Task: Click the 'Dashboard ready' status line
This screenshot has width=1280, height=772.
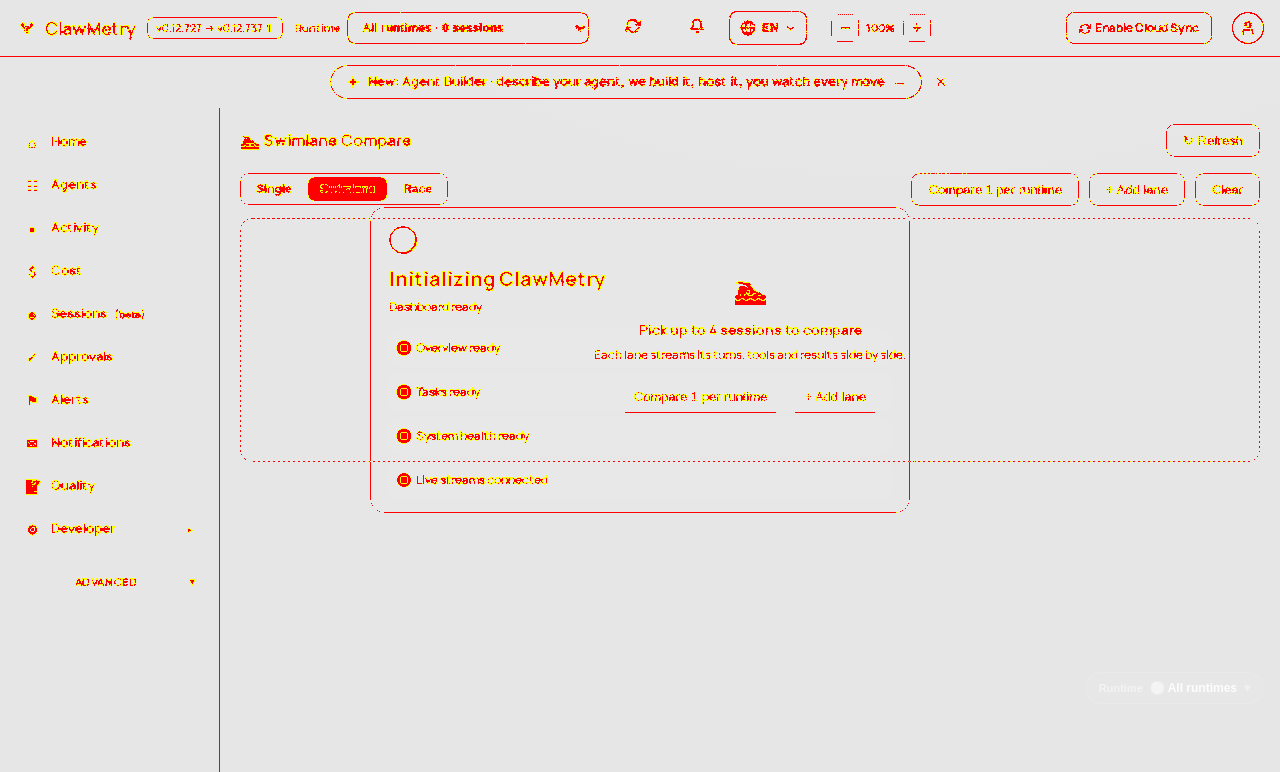Action: pyautogui.click(x=436, y=307)
